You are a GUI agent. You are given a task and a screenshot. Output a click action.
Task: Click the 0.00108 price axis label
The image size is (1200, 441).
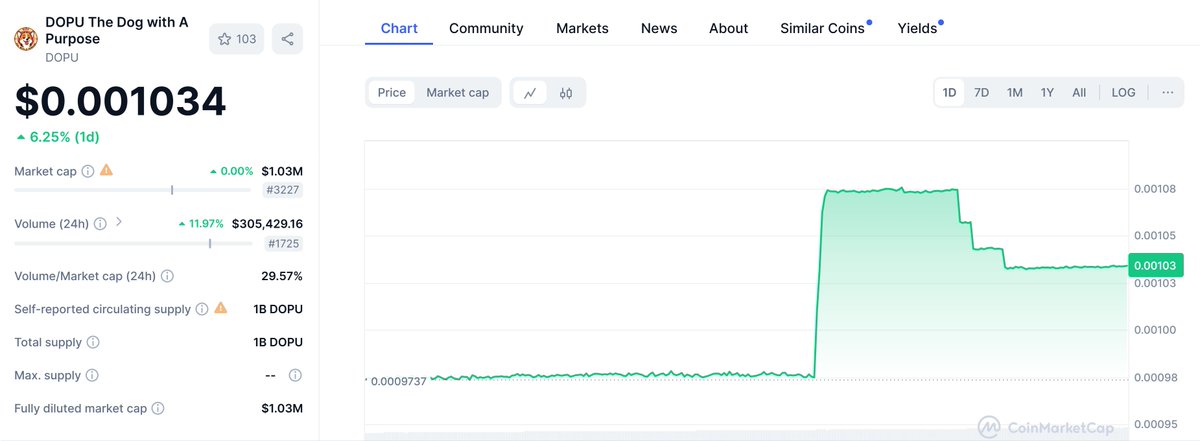1154,189
